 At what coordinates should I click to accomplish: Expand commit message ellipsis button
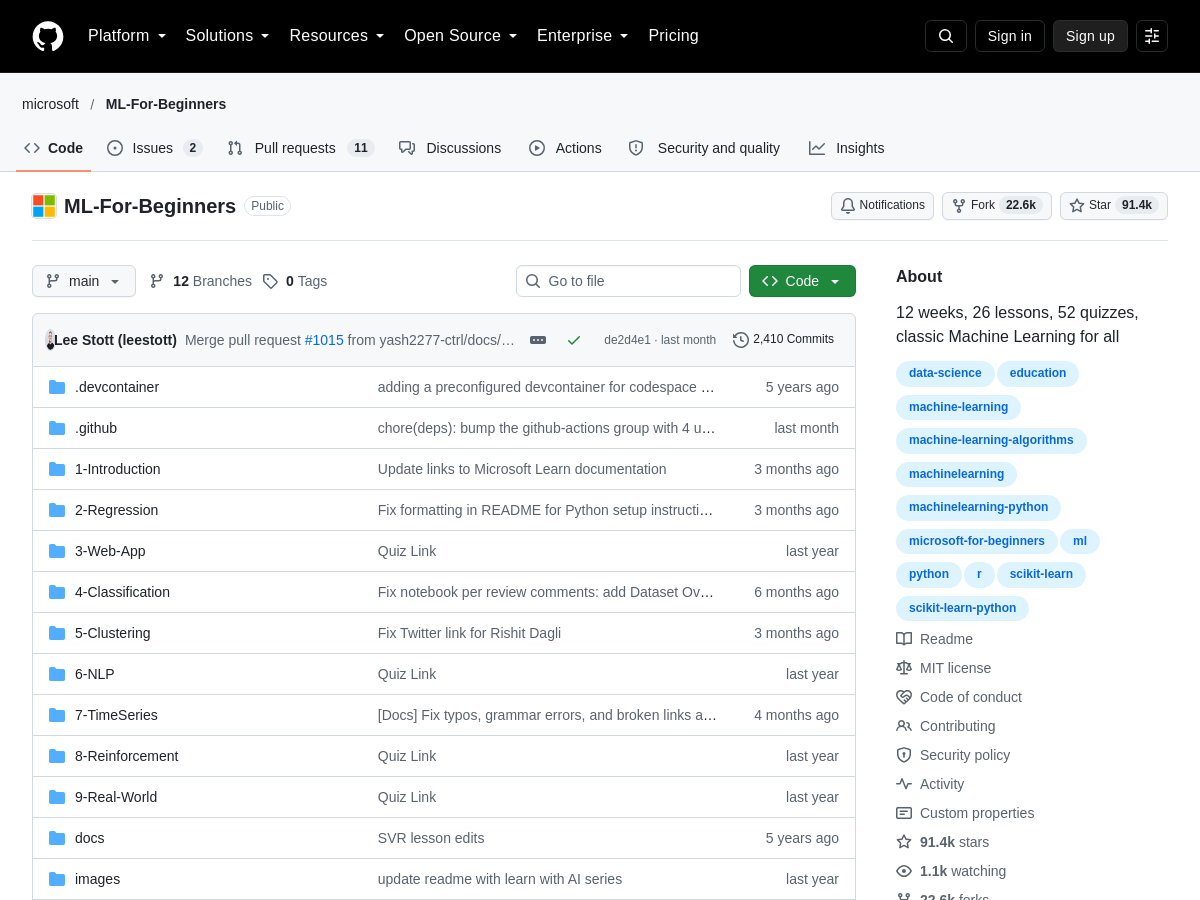click(x=538, y=340)
